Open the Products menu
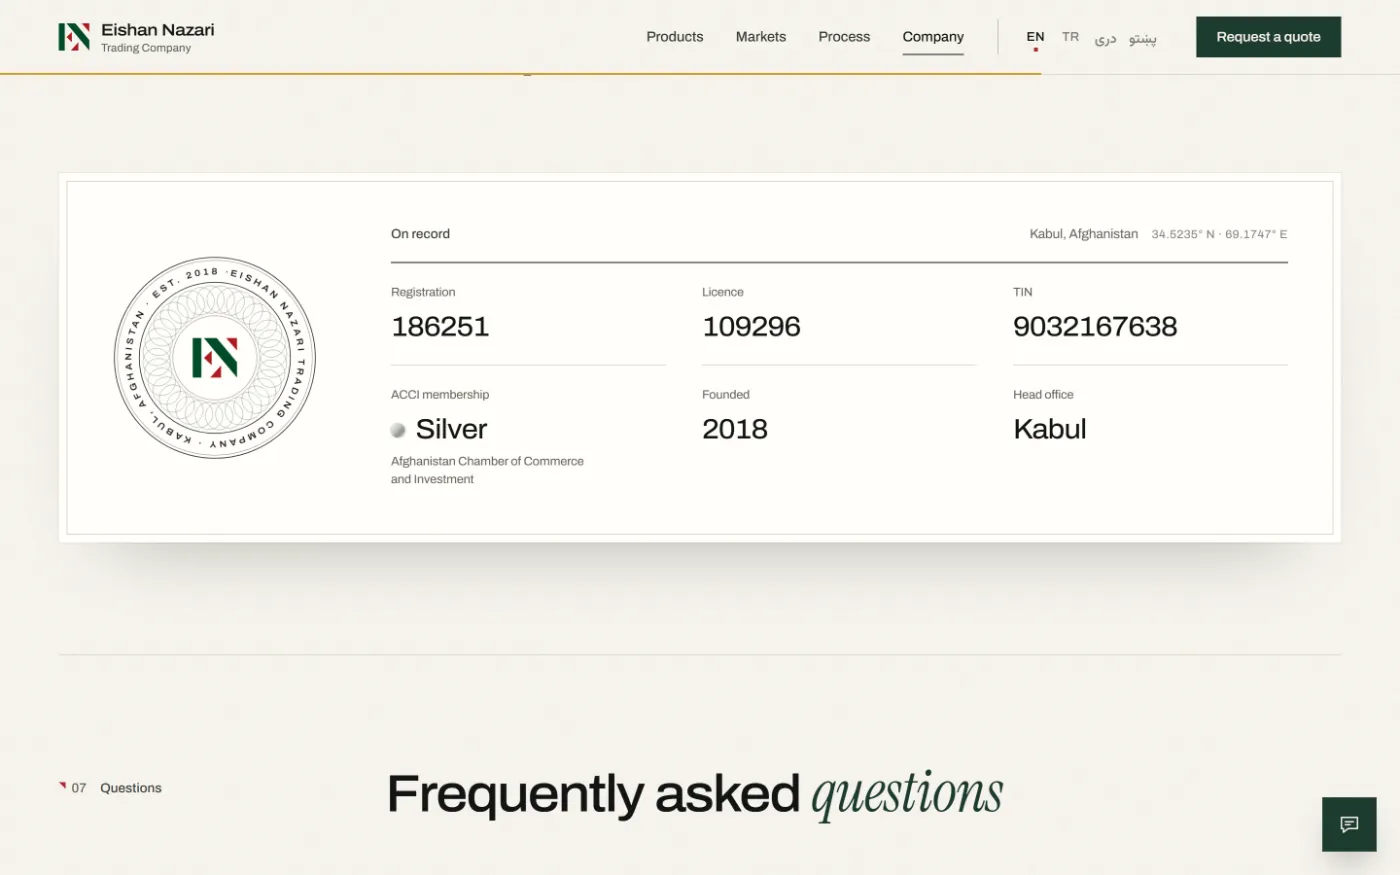Image resolution: width=1400 pixels, height=875 pixels. [x=675, y=37]
